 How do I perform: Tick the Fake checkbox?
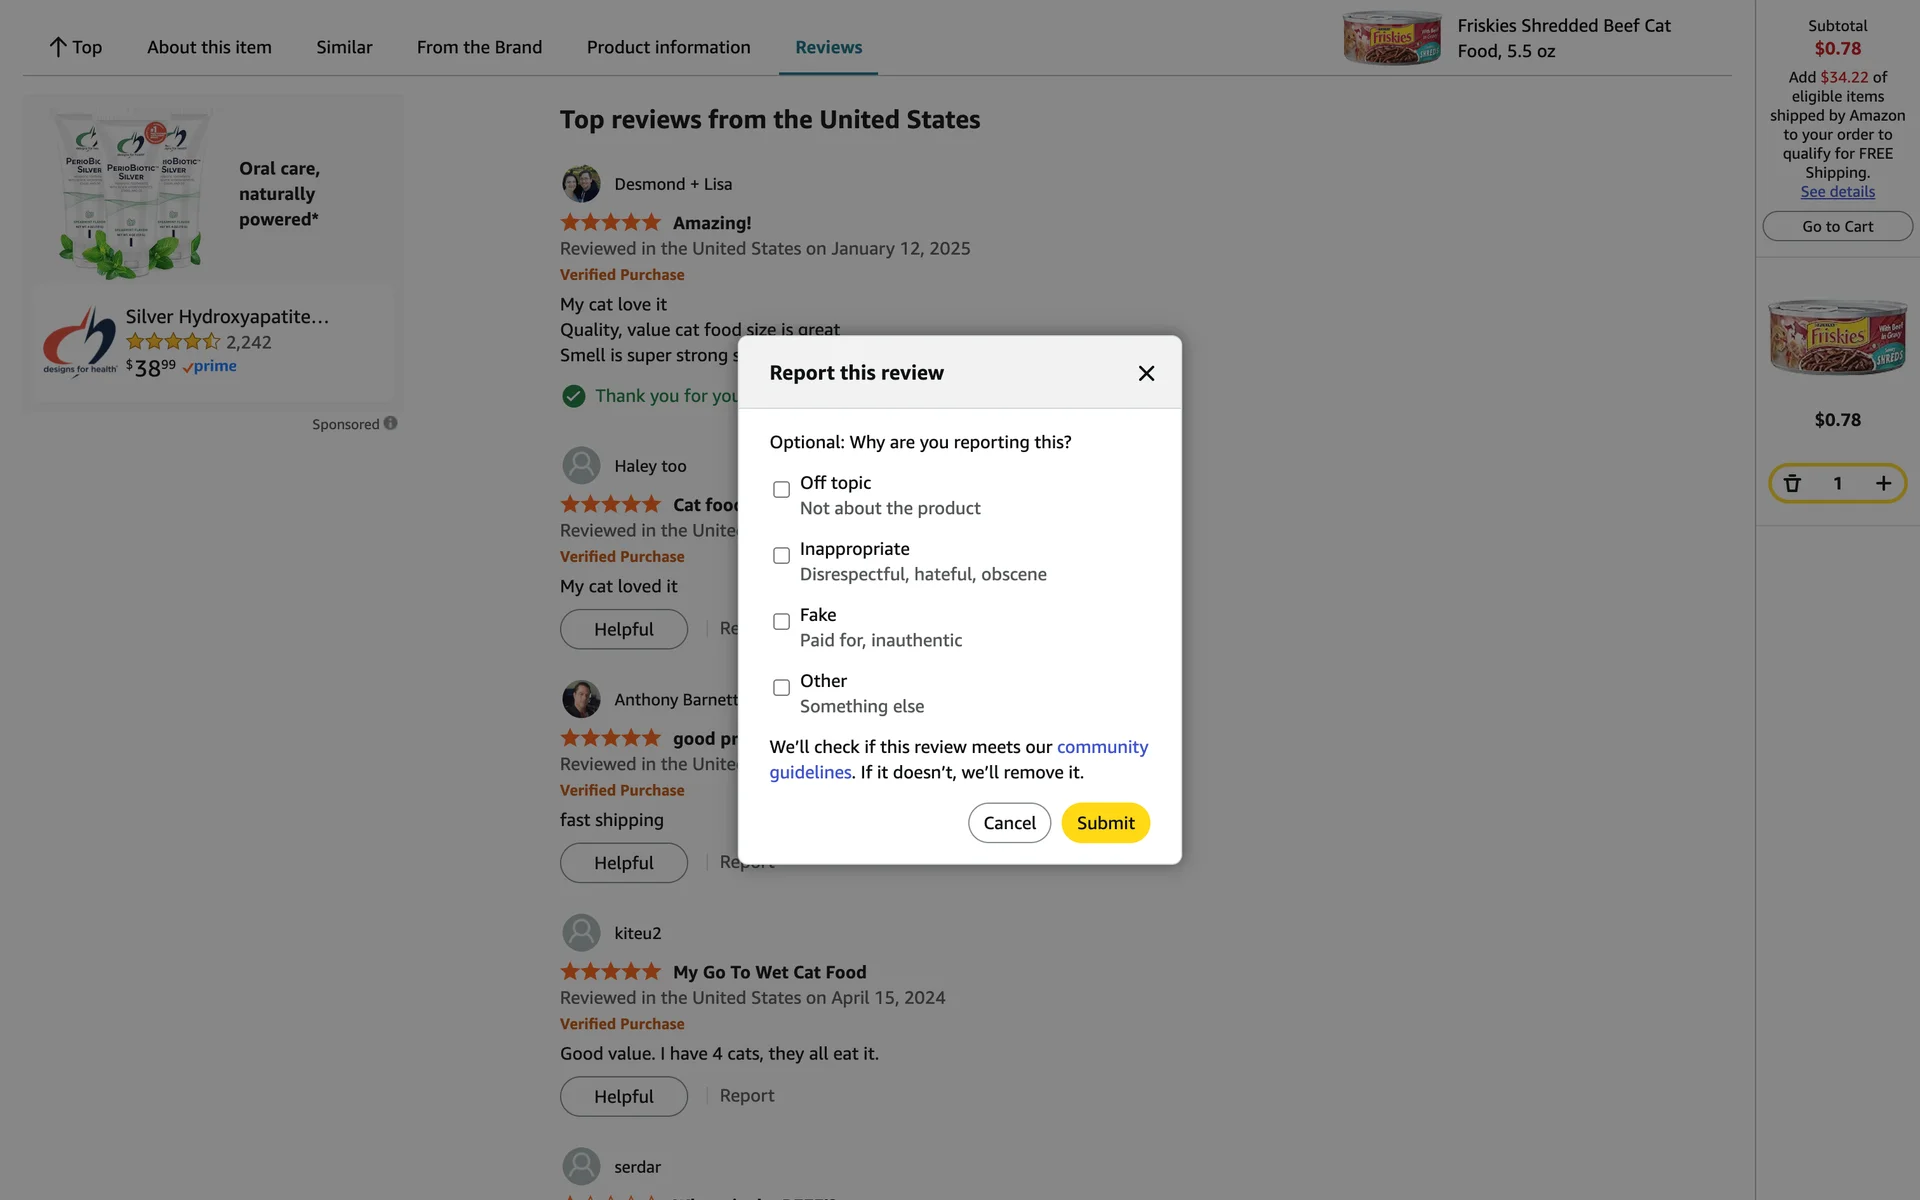tap(781, 621)
